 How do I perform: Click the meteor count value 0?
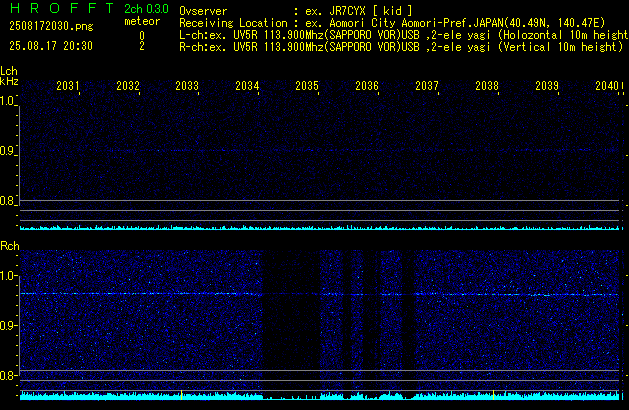142,36
